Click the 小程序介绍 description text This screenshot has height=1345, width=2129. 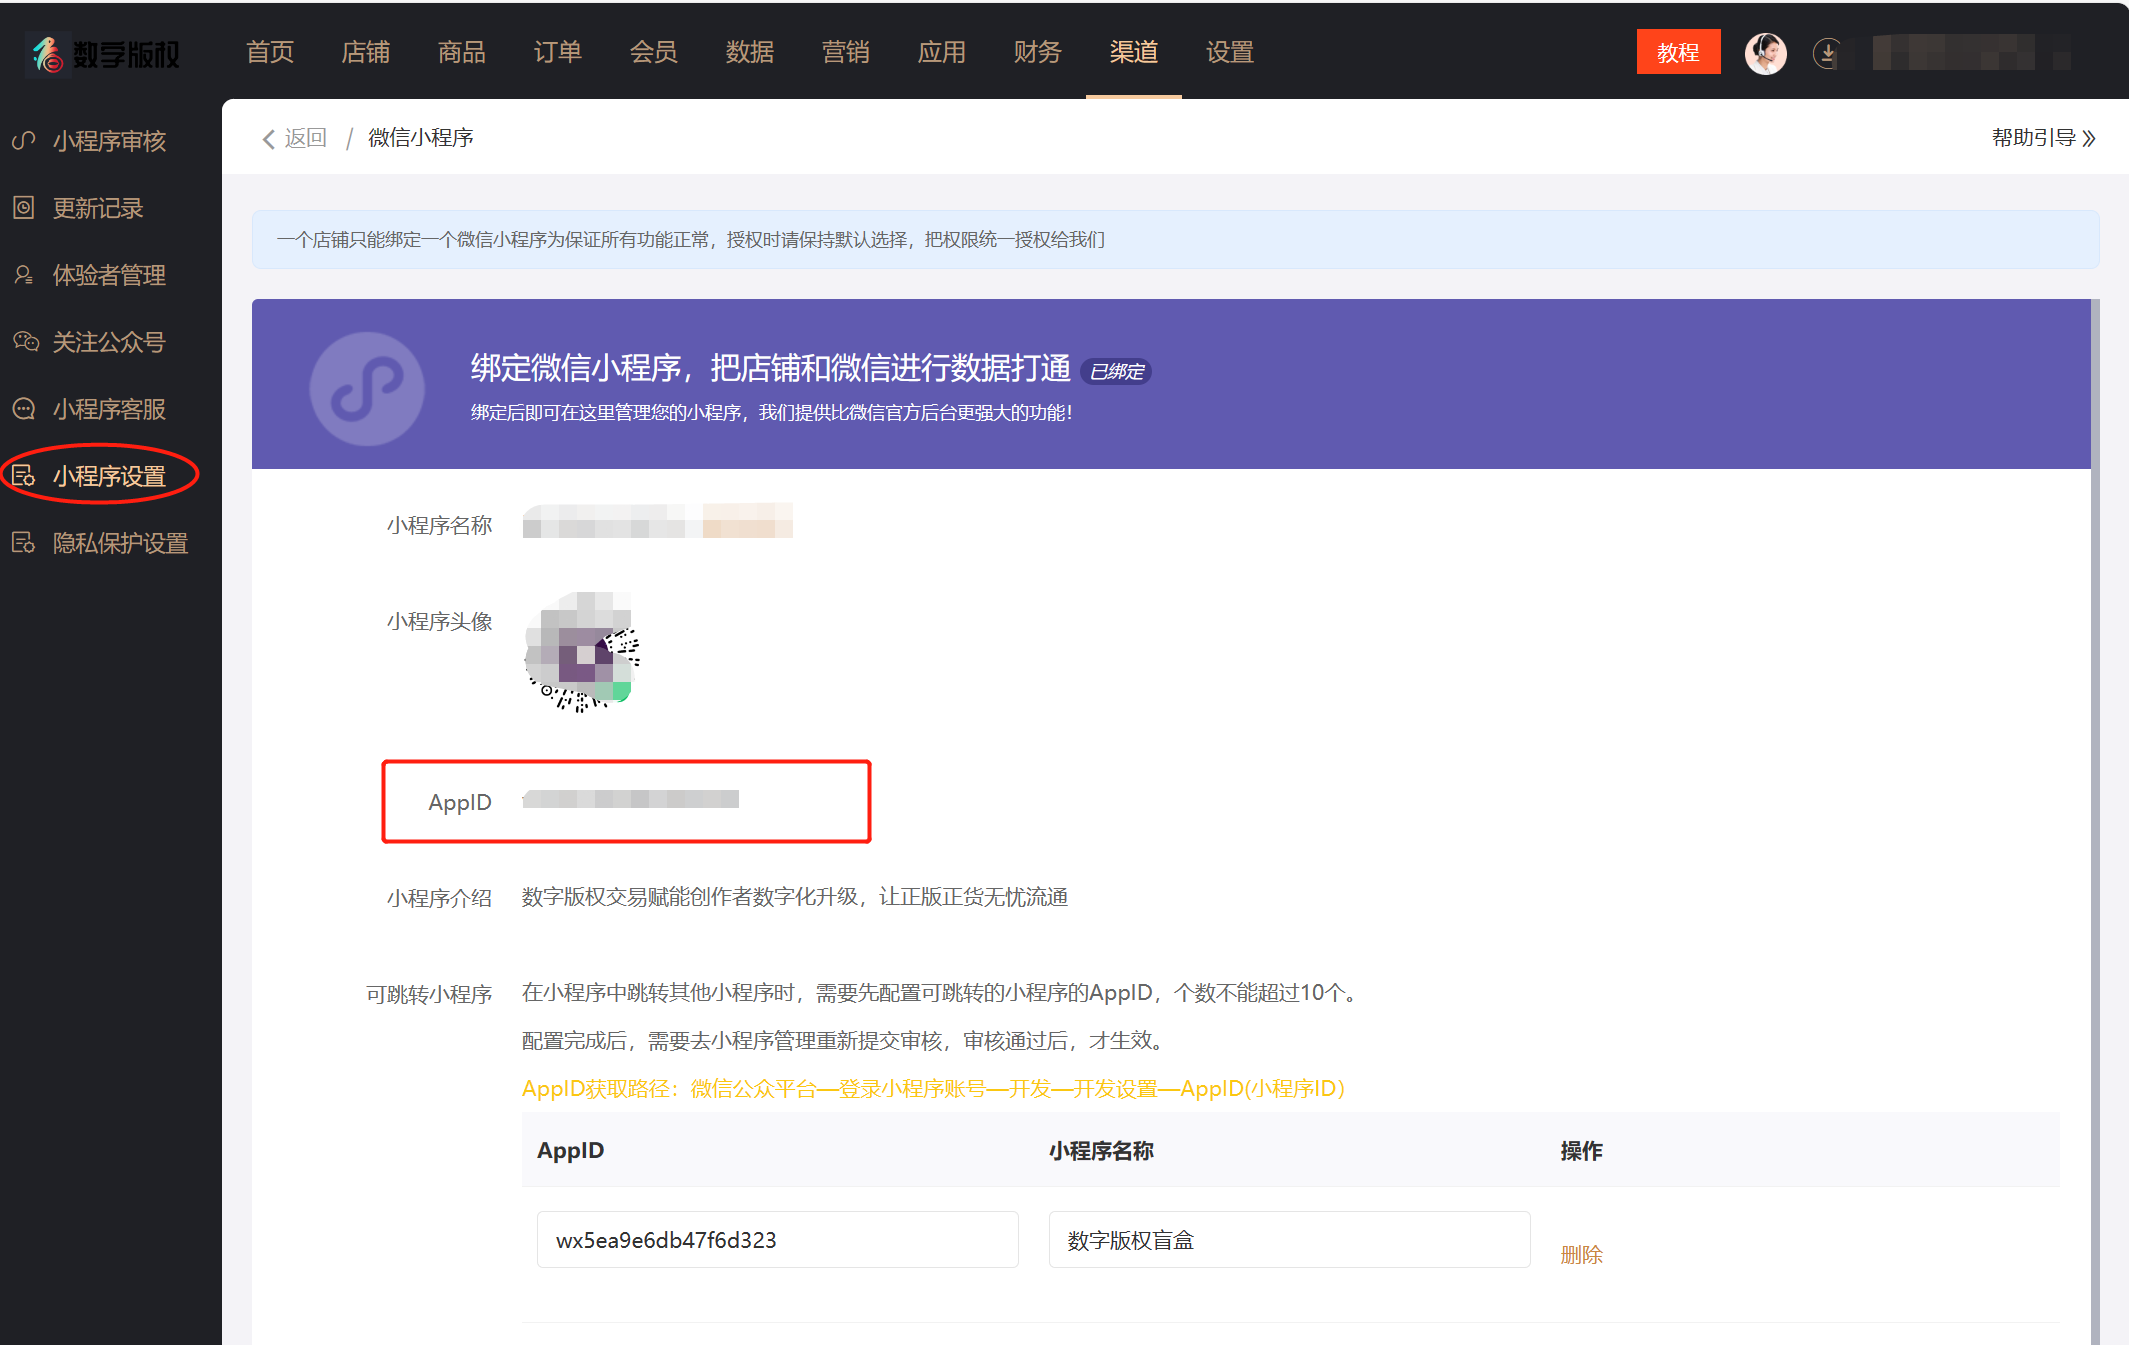click(795, 897)
